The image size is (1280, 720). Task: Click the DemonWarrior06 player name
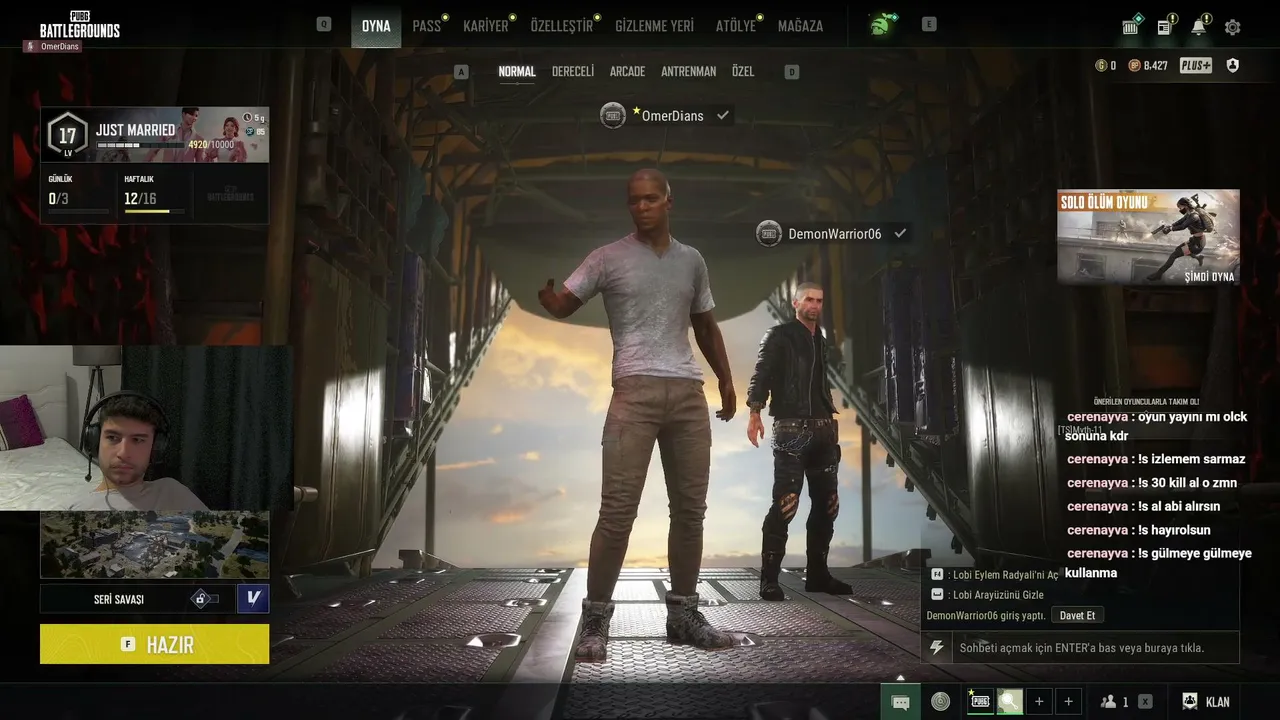pos(835,233)
